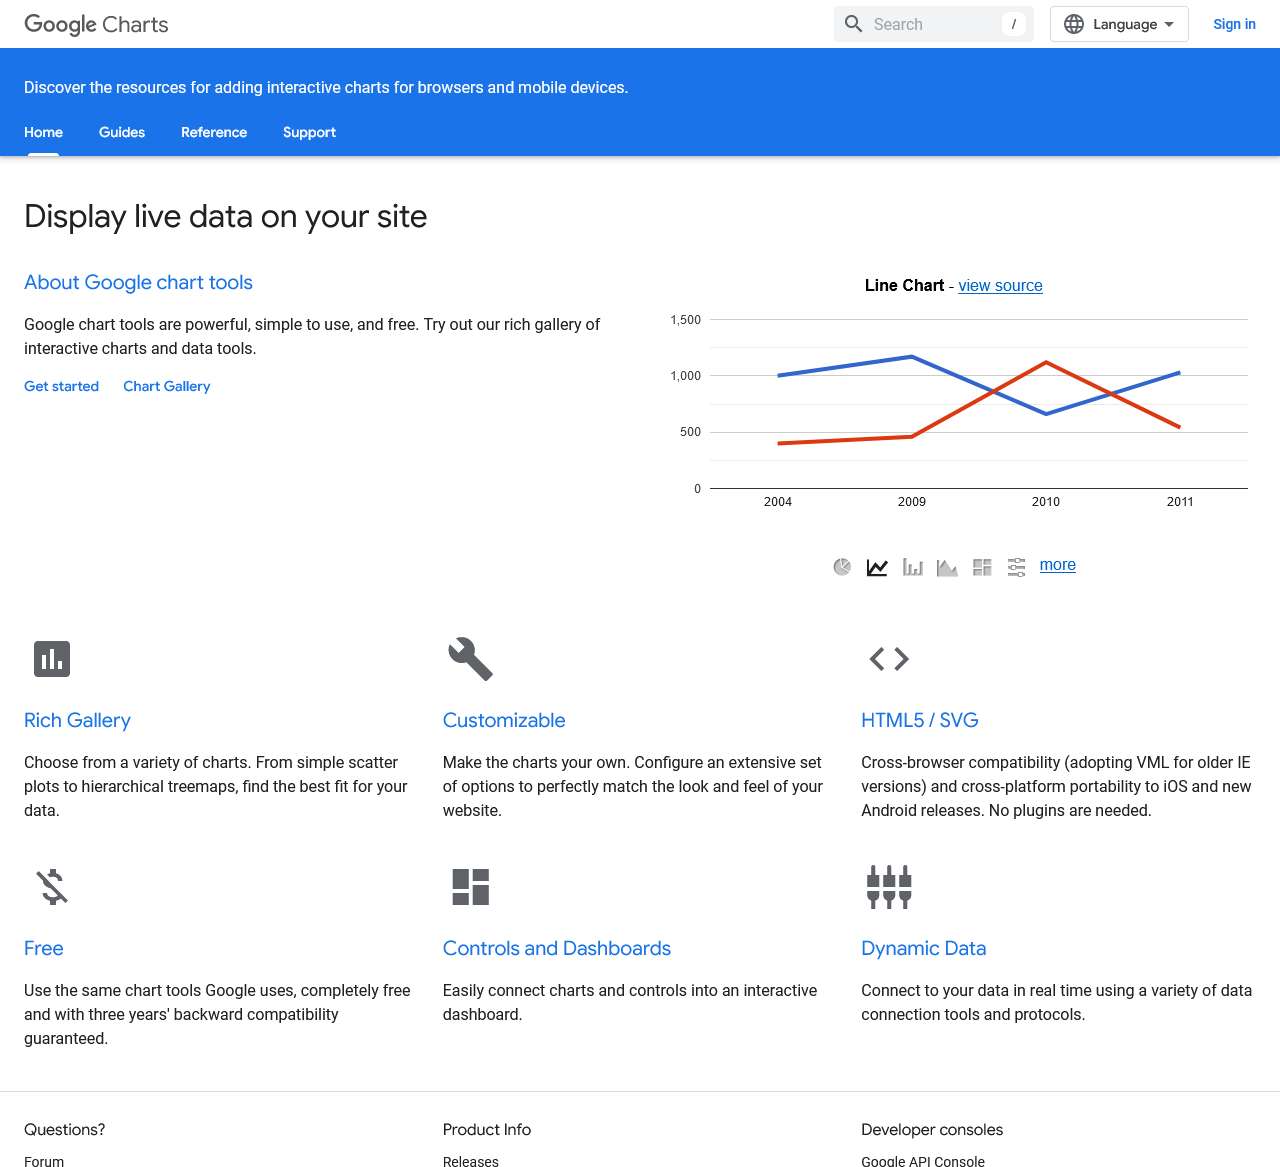The image size is (1280, 1167).
Task: Open the Controls and Dashboards heading link
Action: [x=557, y=948]
